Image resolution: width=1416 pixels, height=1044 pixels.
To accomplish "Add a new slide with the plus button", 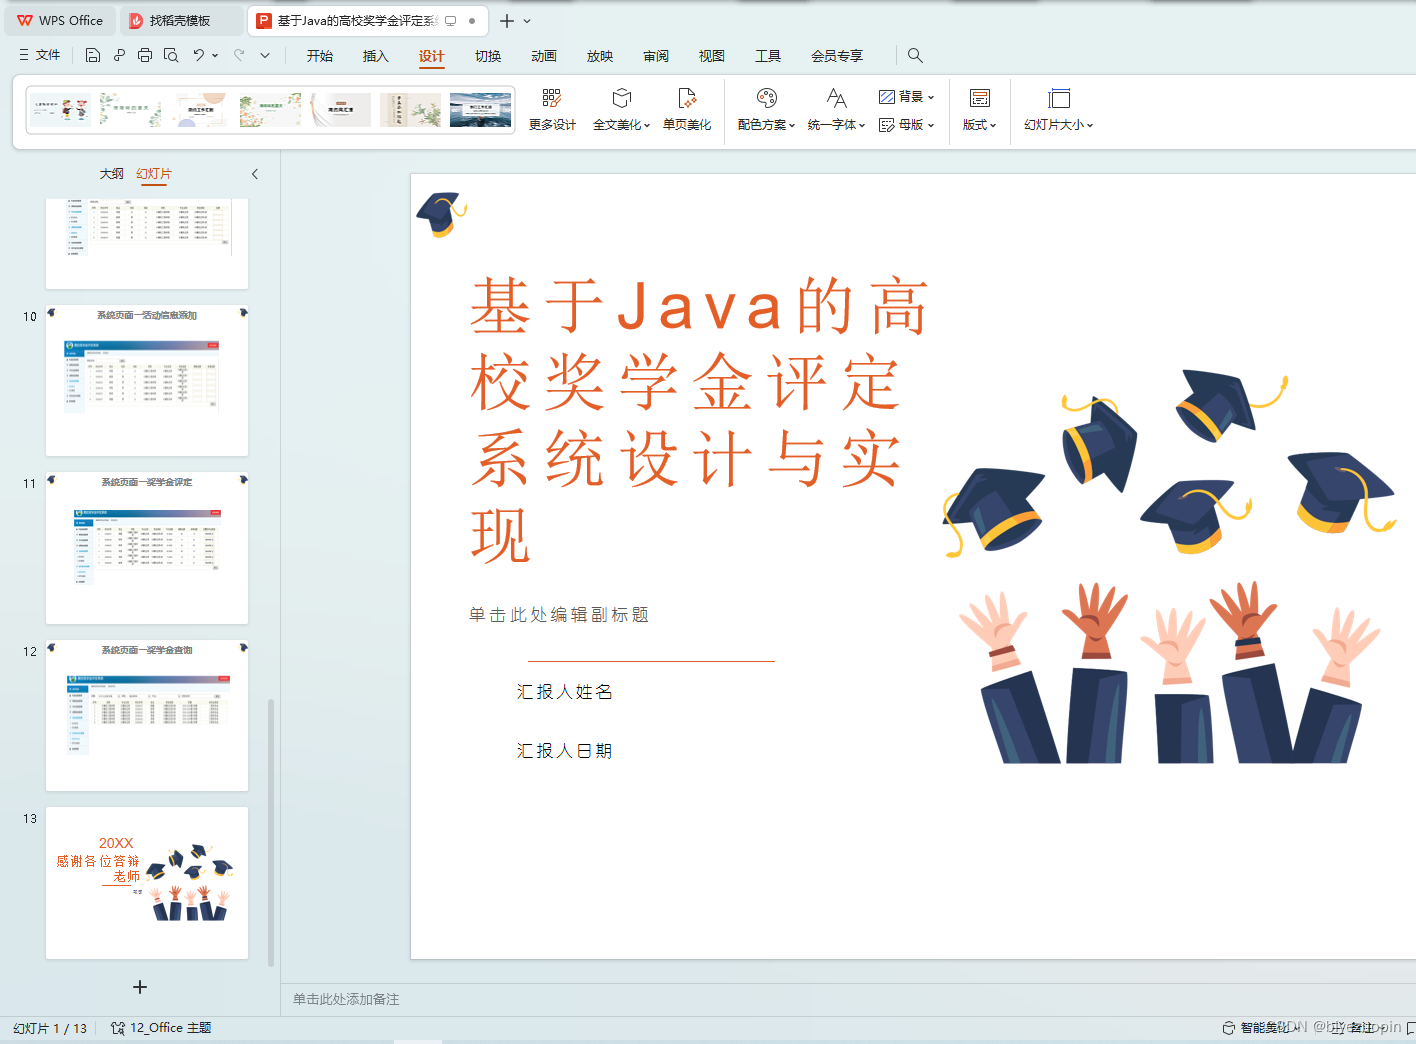I will [x=140, y=987].
